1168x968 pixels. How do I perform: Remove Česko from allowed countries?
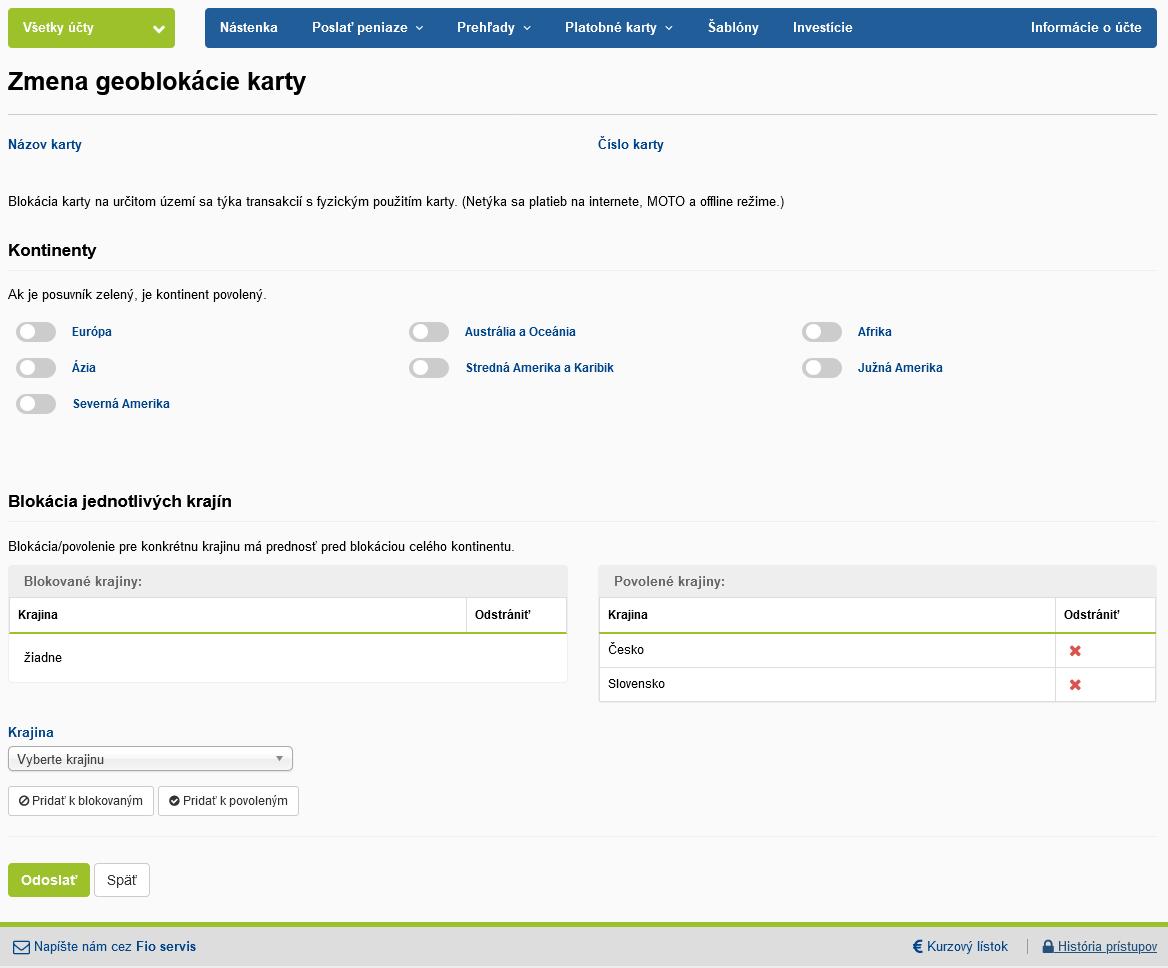(1075, 651)
